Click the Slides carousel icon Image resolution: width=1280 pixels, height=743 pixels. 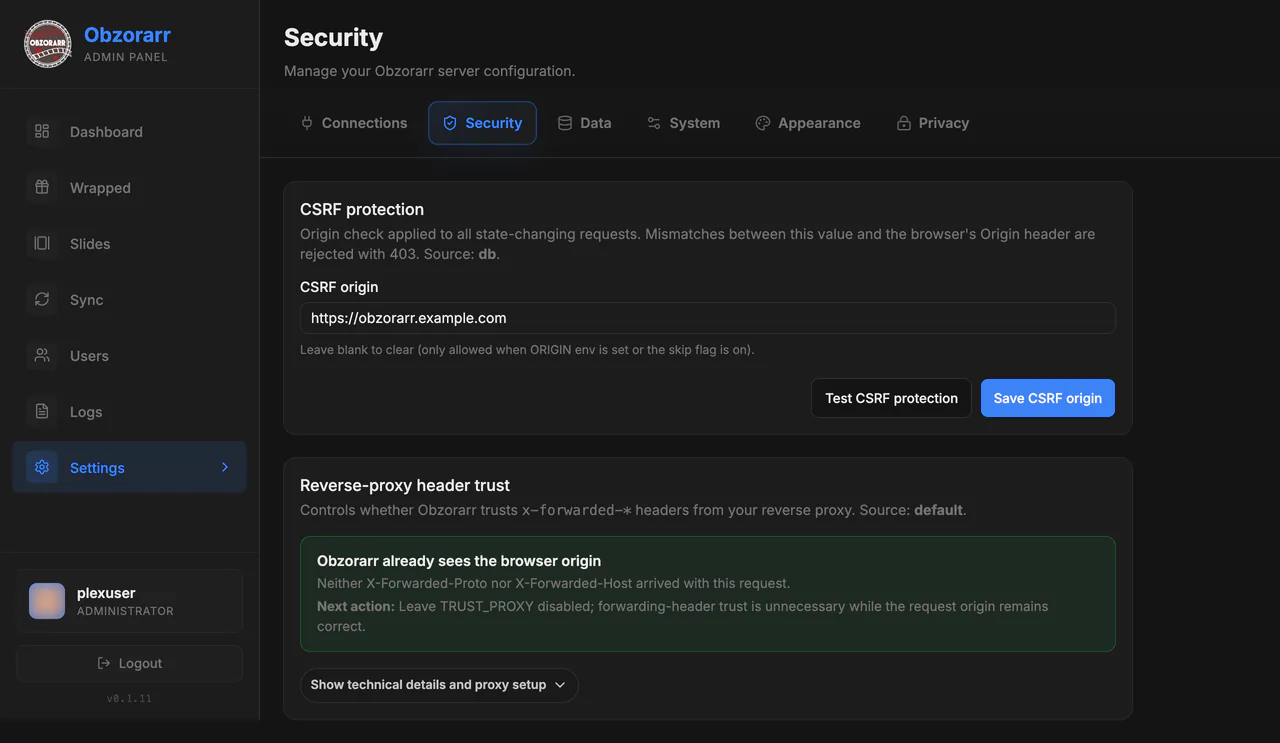click(42, 243)
